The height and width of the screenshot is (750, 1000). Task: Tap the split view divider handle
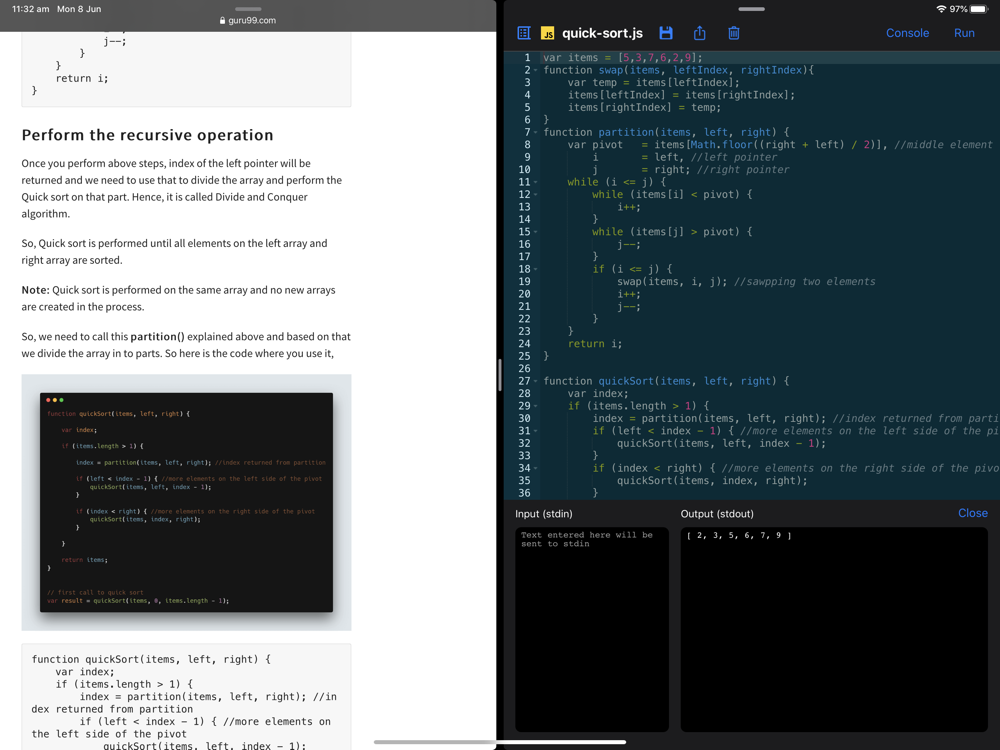(x=500, y=375)
